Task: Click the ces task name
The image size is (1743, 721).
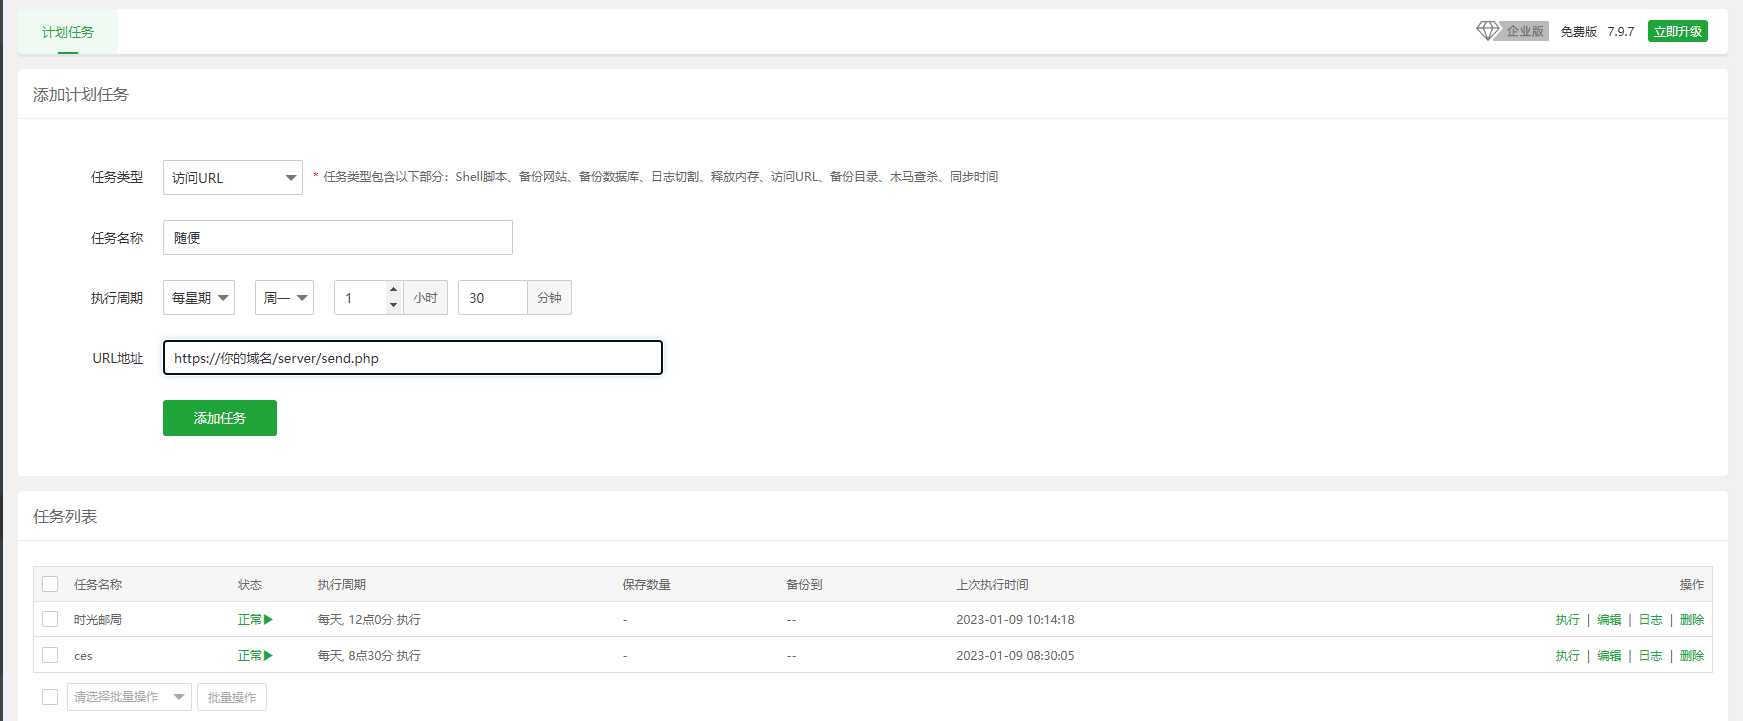Action: 83,656
